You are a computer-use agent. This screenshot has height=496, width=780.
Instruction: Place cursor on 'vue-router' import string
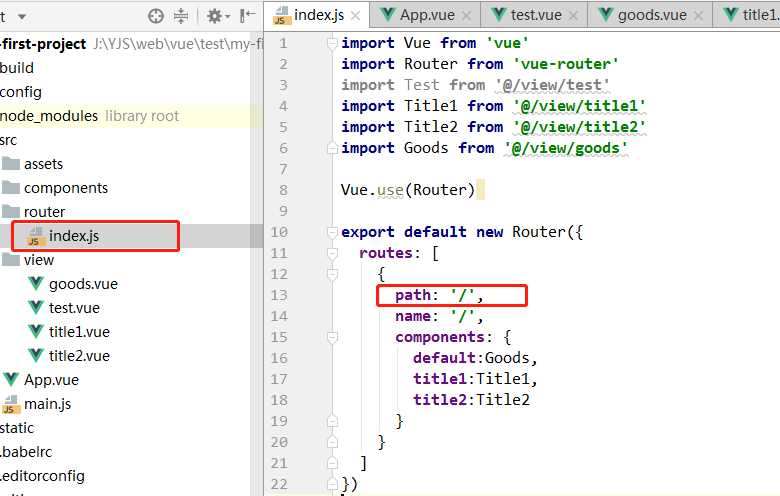click(x=566, y=64)
